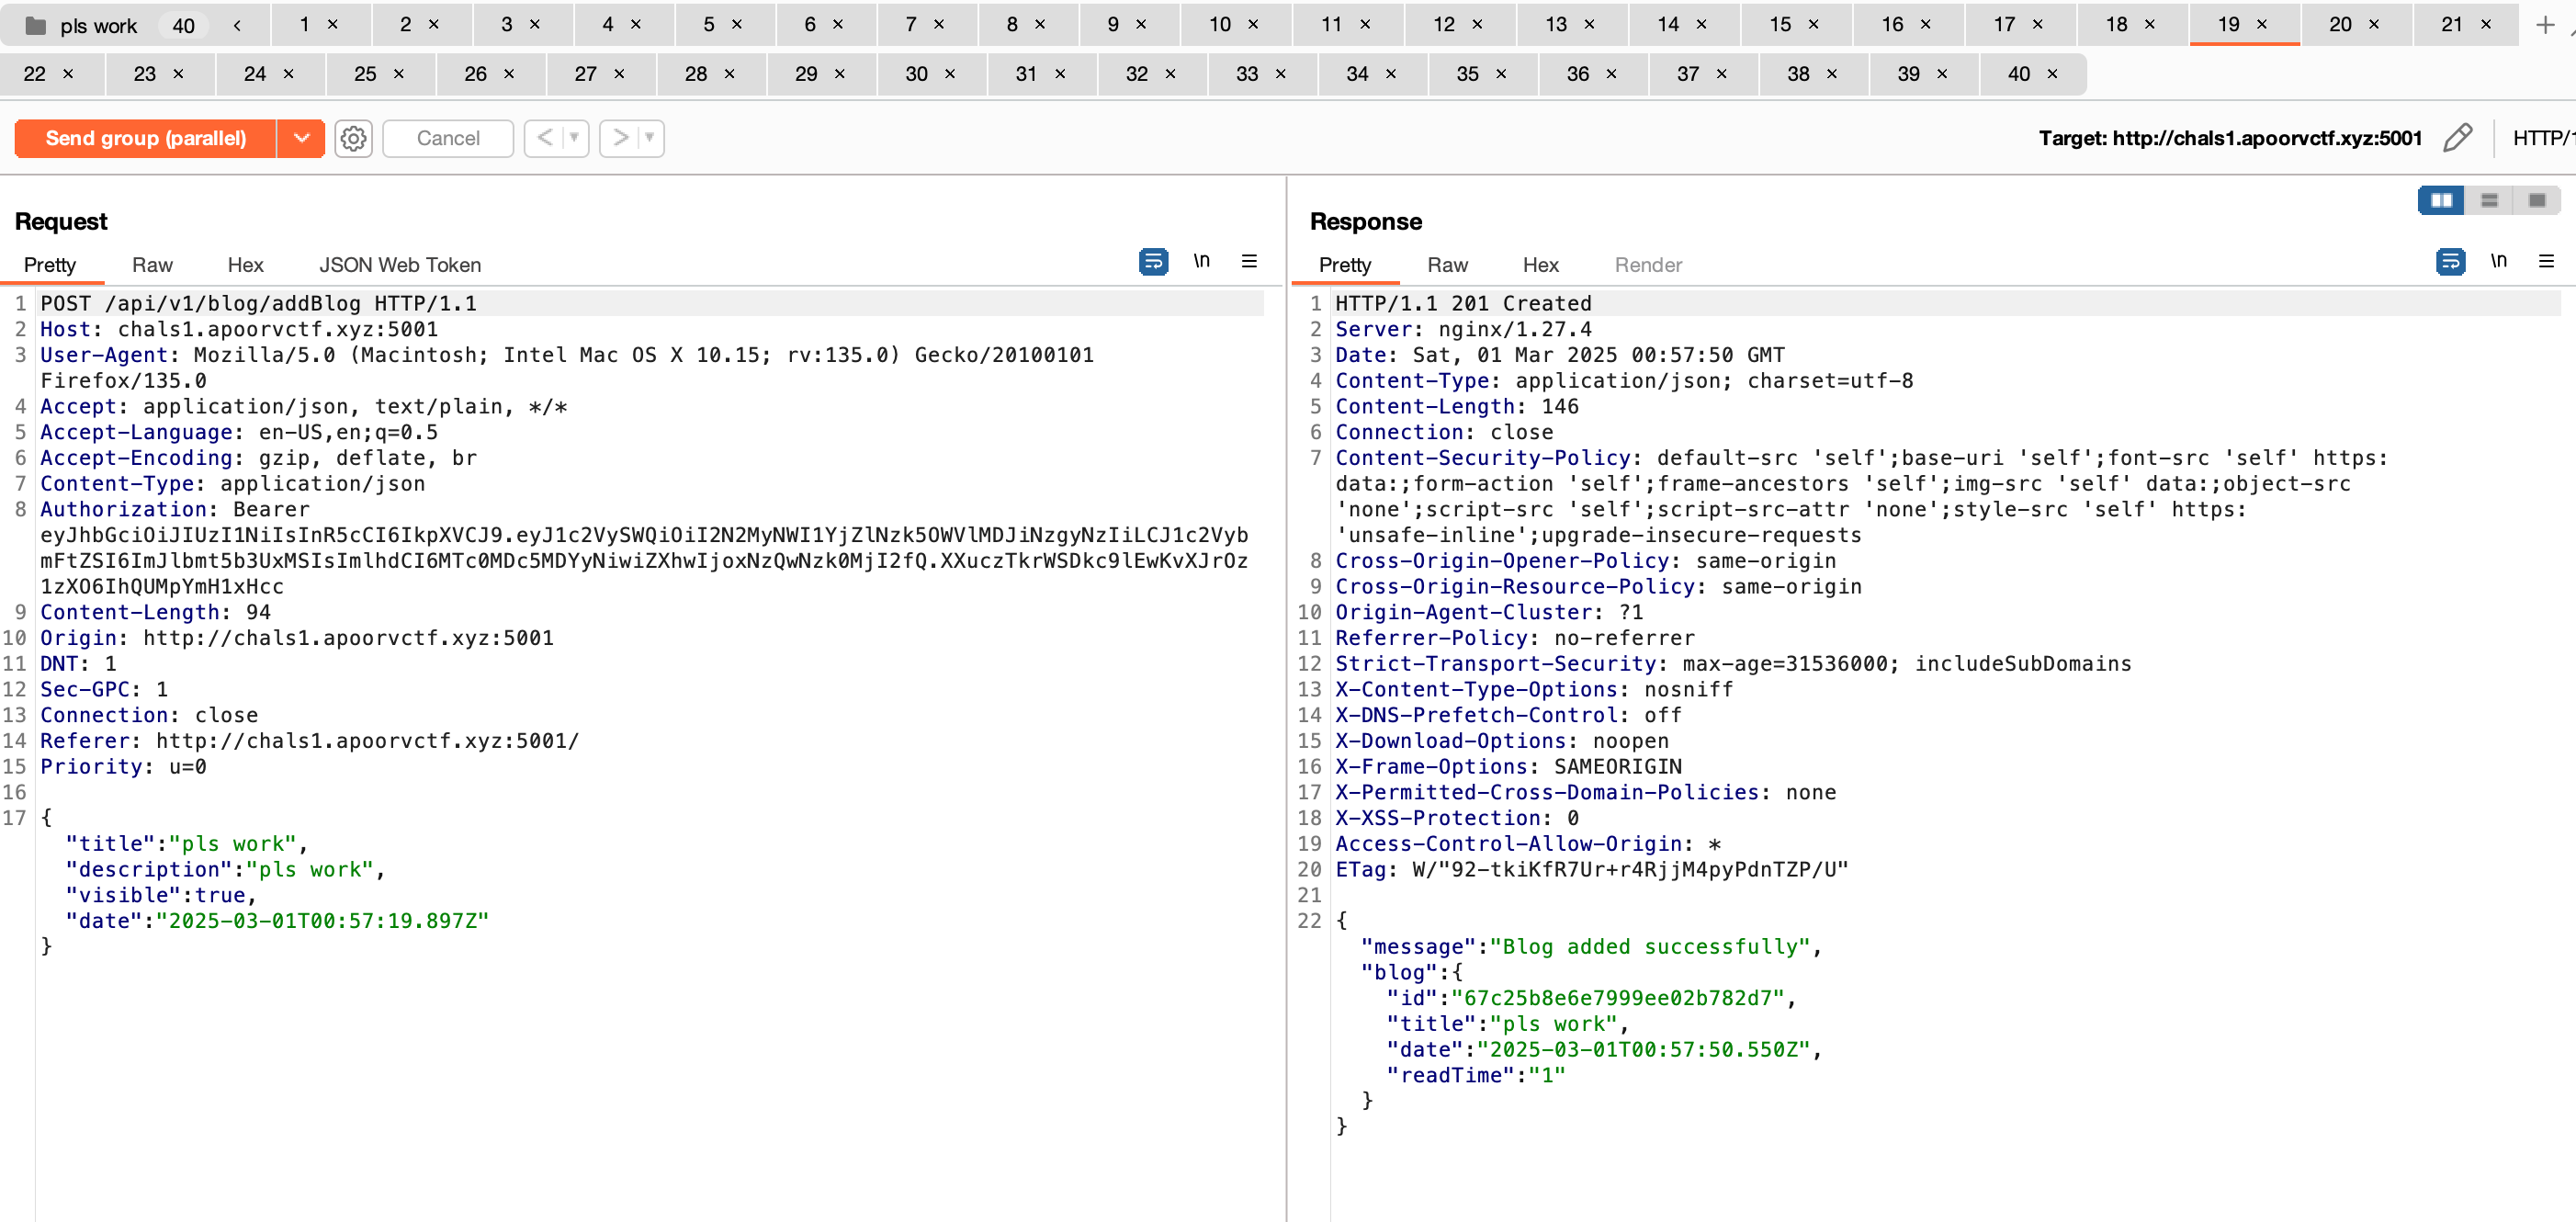Click Send group (parallel) button
The image size is (2576, 1222).
[146, 138]
